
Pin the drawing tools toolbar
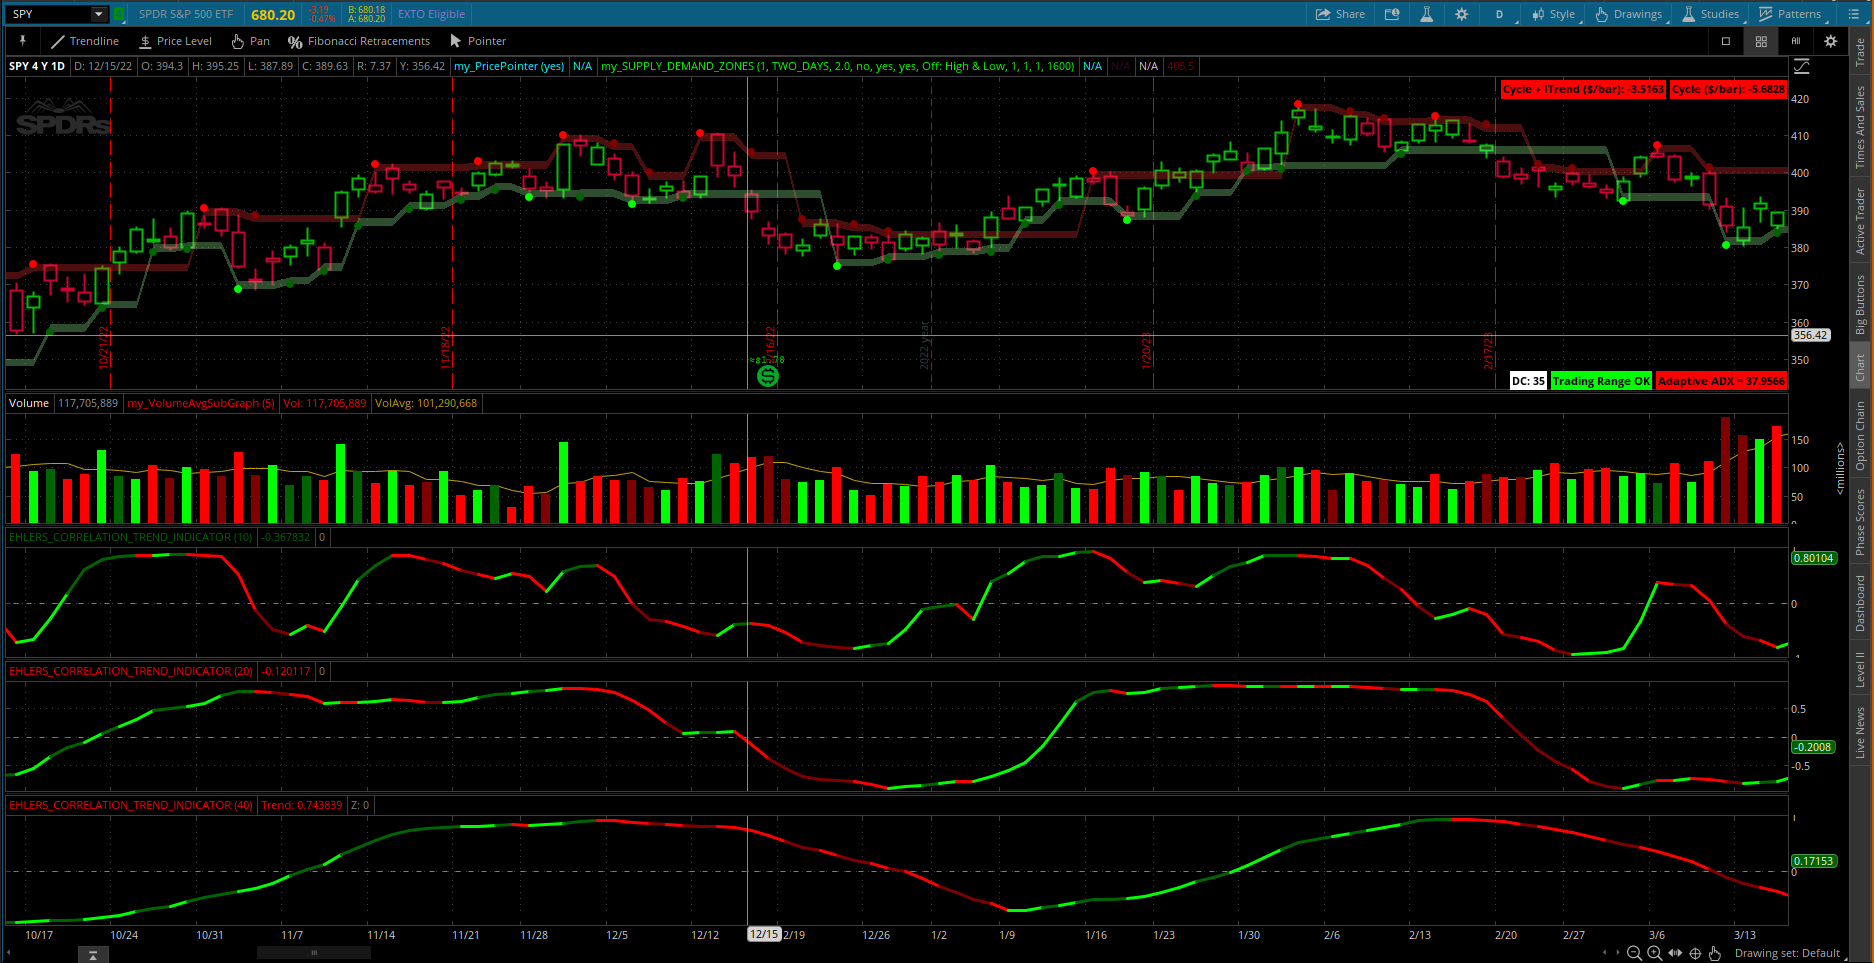point(22,41)
